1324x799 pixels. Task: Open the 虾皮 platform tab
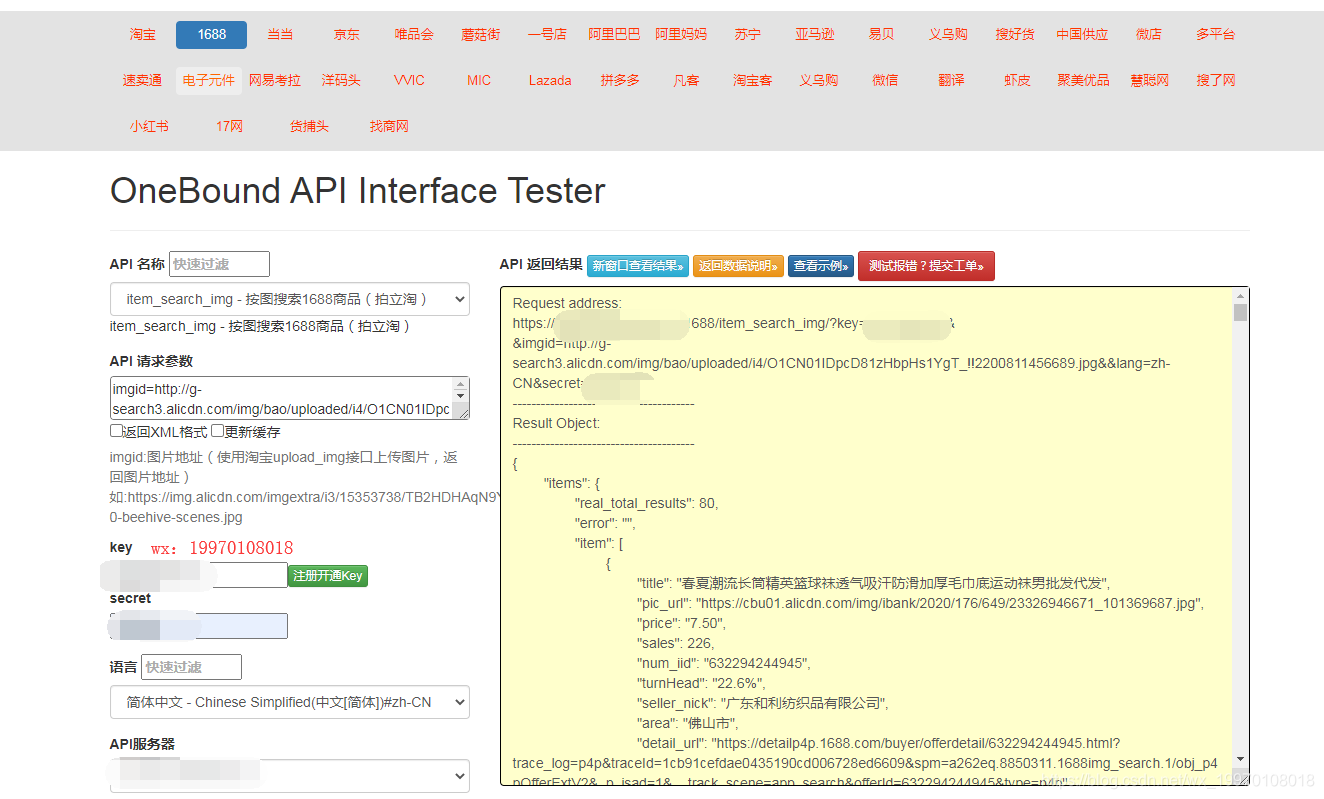1017,80
